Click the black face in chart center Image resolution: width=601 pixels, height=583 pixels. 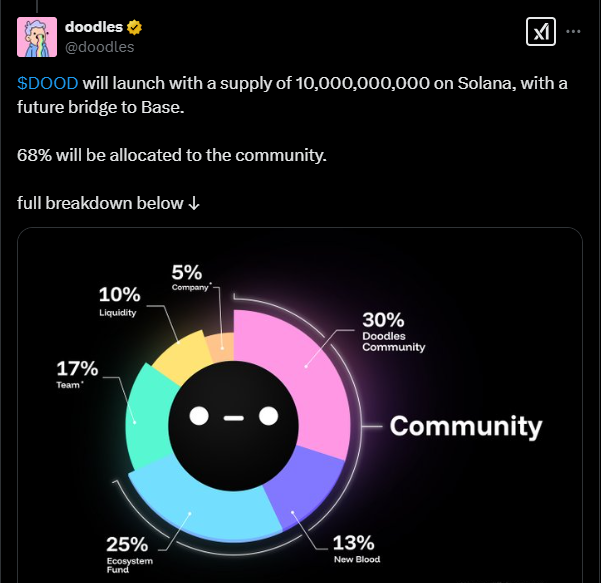[x=233, y=425]
